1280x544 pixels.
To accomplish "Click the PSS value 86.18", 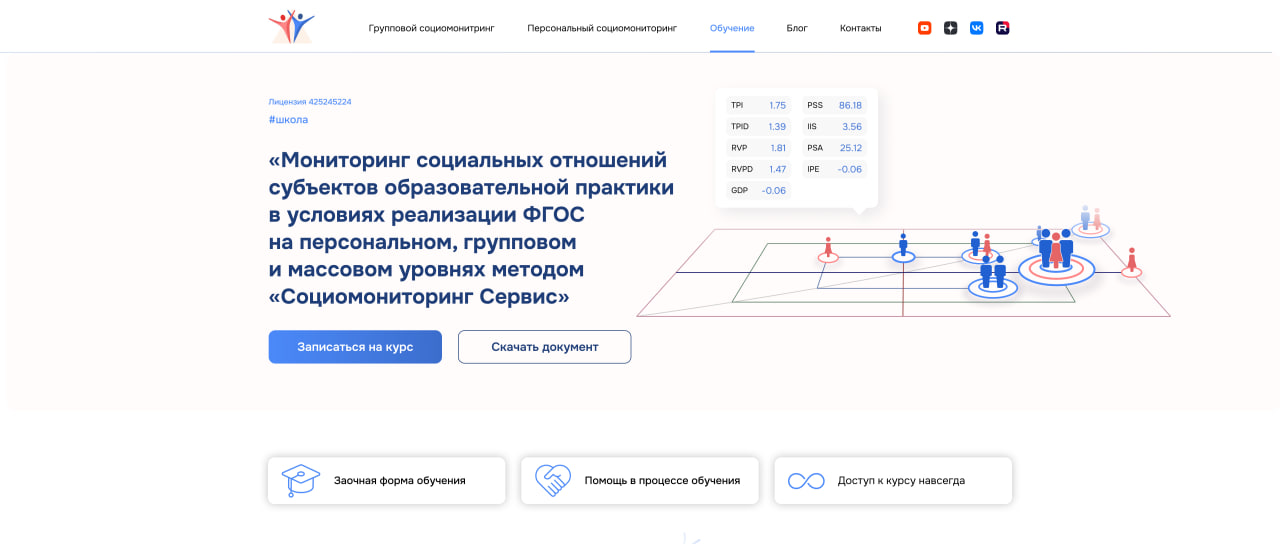I will (x=850, y=105).
